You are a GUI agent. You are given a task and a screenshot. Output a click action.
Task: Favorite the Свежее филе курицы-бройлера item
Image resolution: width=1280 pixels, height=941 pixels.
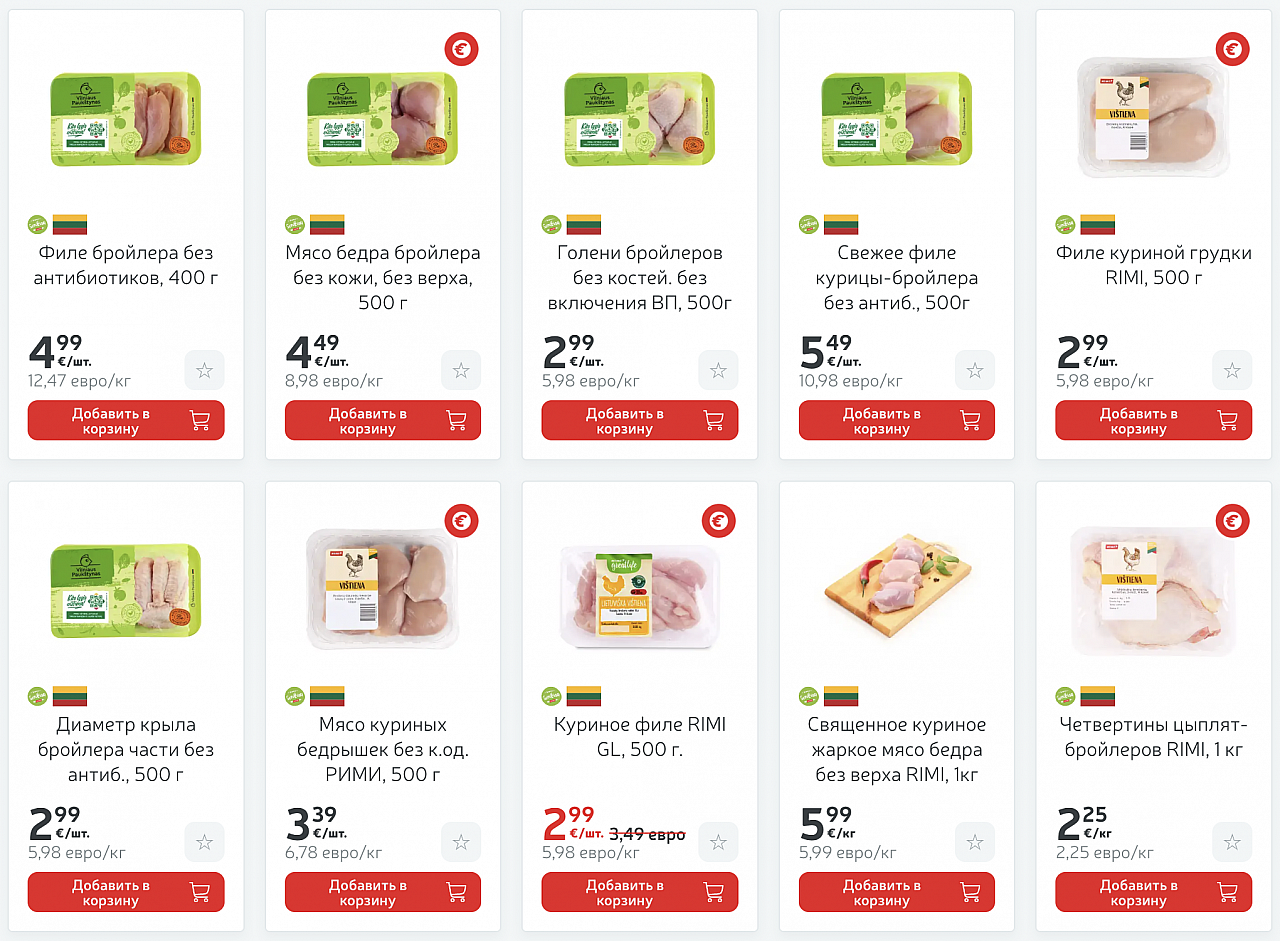(975, 371)
